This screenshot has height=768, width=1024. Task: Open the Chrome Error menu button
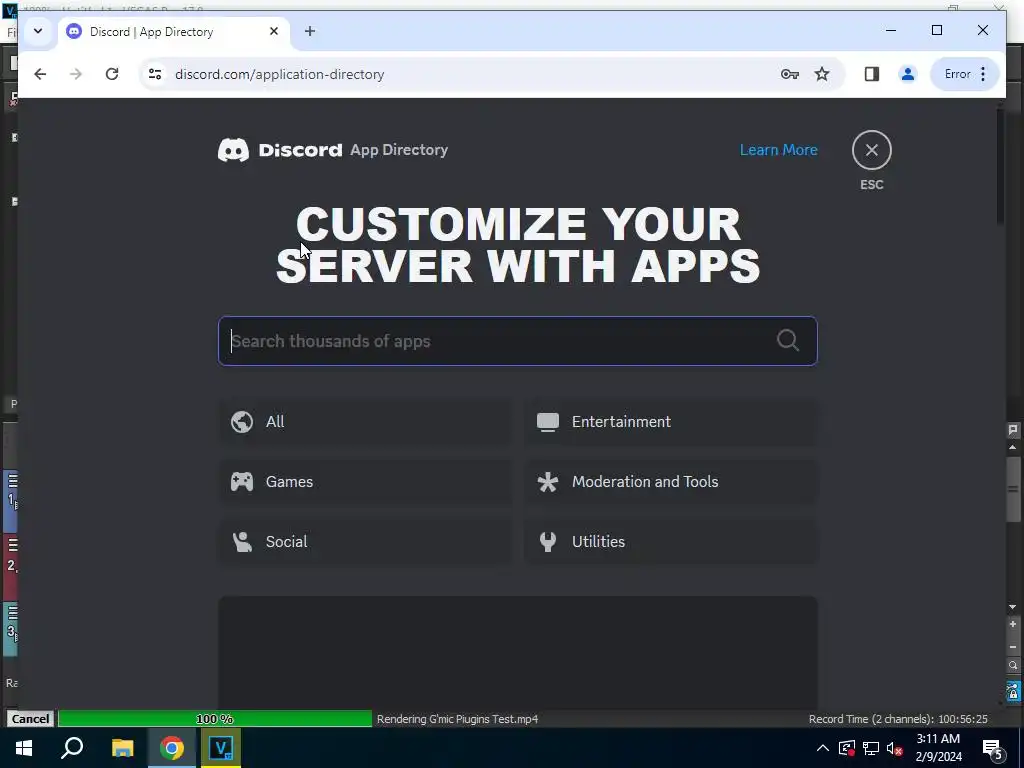tap(965, 74)
